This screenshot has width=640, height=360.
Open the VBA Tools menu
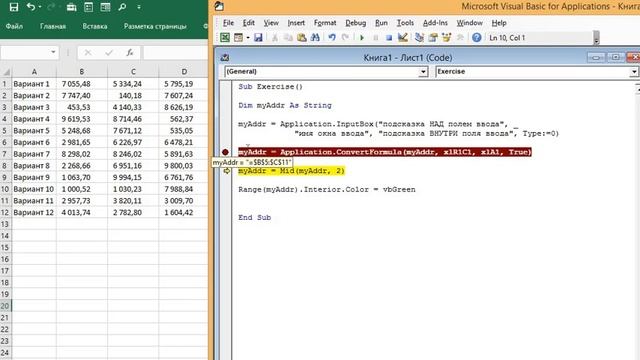point(405,23)
